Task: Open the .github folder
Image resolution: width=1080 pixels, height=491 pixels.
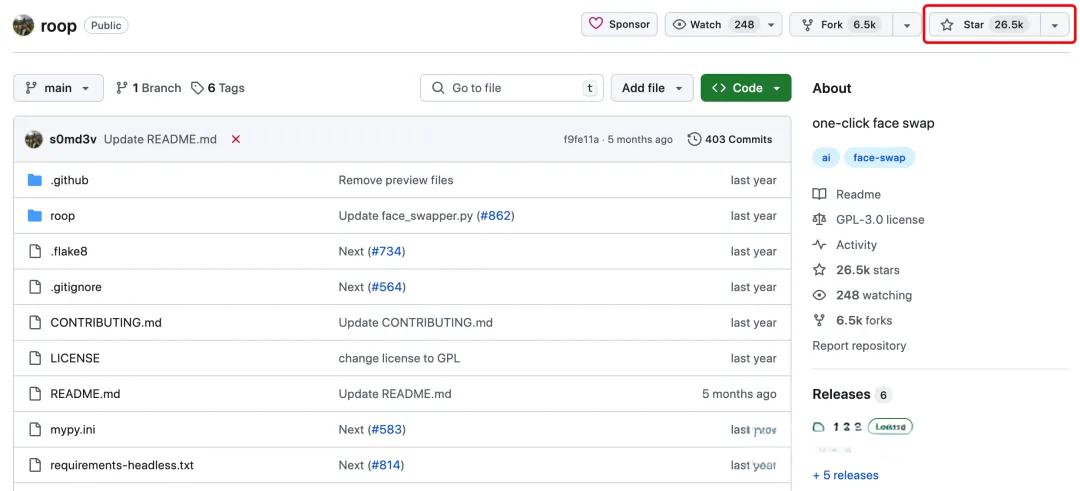Action: click(x=70, y=180)
